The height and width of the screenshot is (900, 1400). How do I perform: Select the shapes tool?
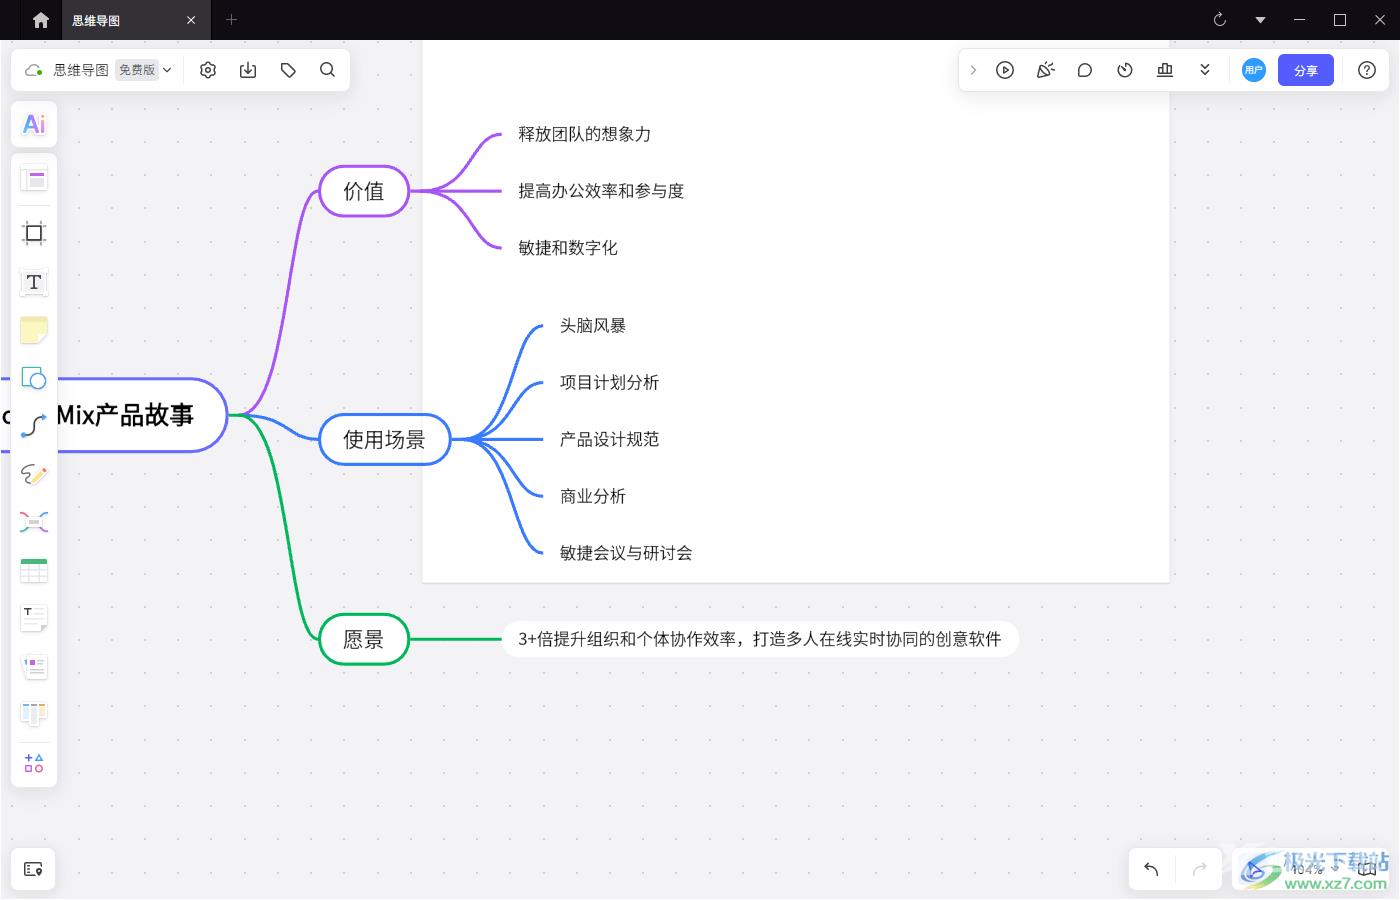pyautogui.click(x=34, y=378)
